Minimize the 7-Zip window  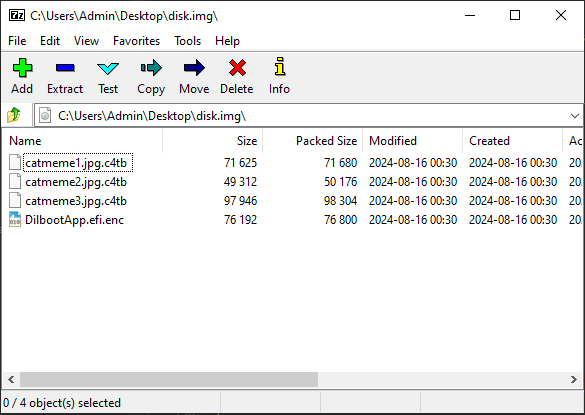470,15
